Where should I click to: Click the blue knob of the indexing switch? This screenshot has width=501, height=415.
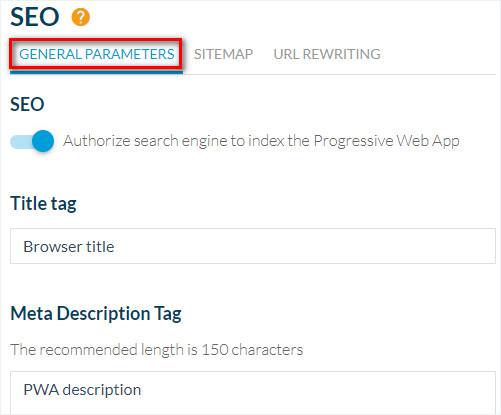(x=43, y=141)
